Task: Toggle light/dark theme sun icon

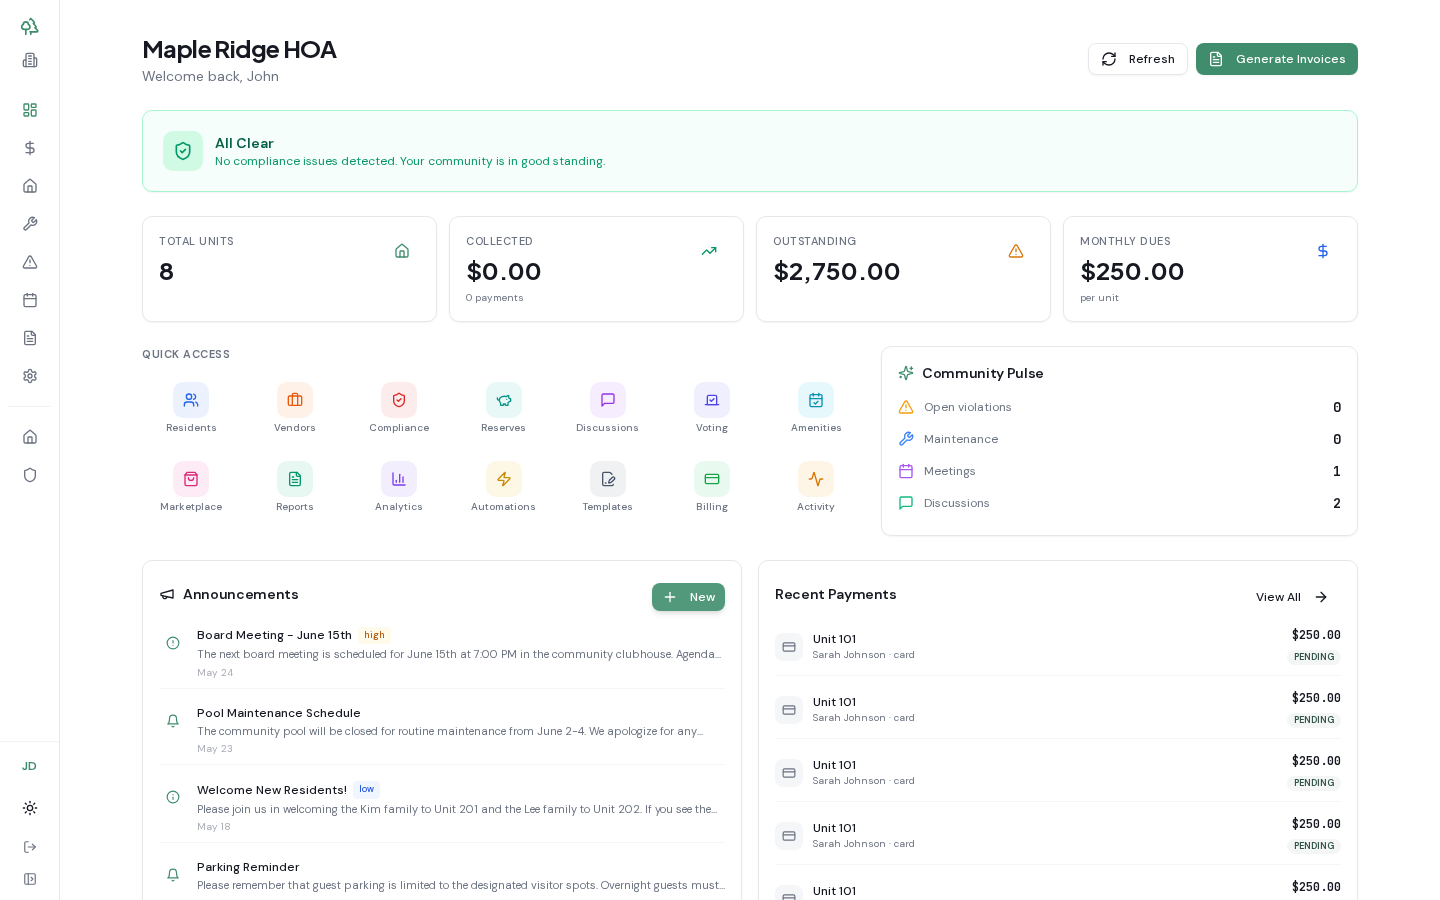Action: [30, 808]
